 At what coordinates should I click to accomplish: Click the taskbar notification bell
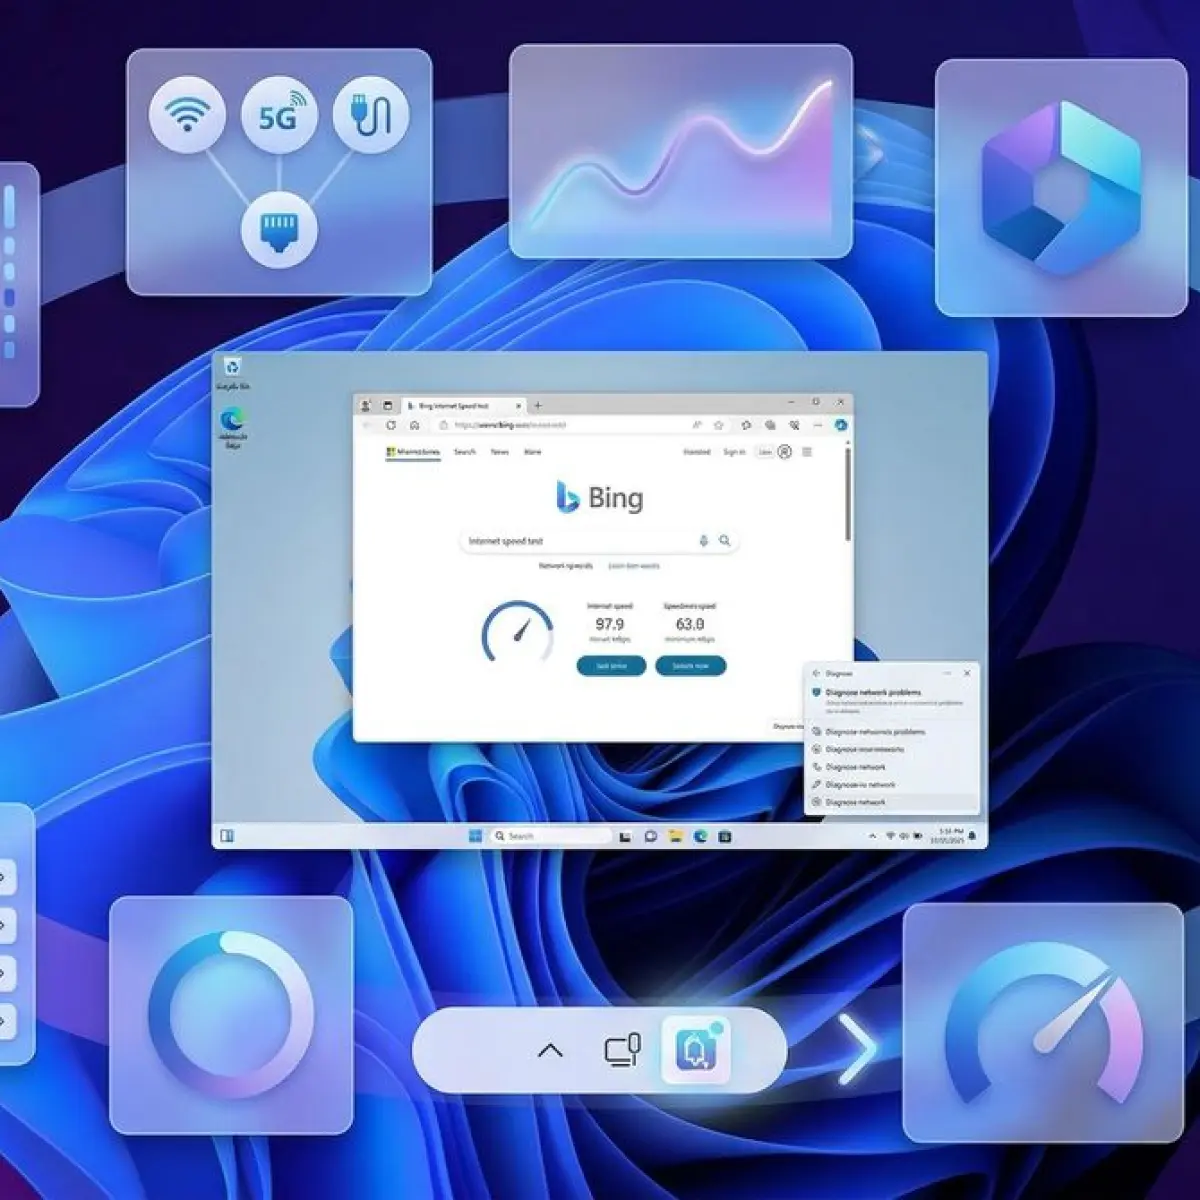[972, 836]
